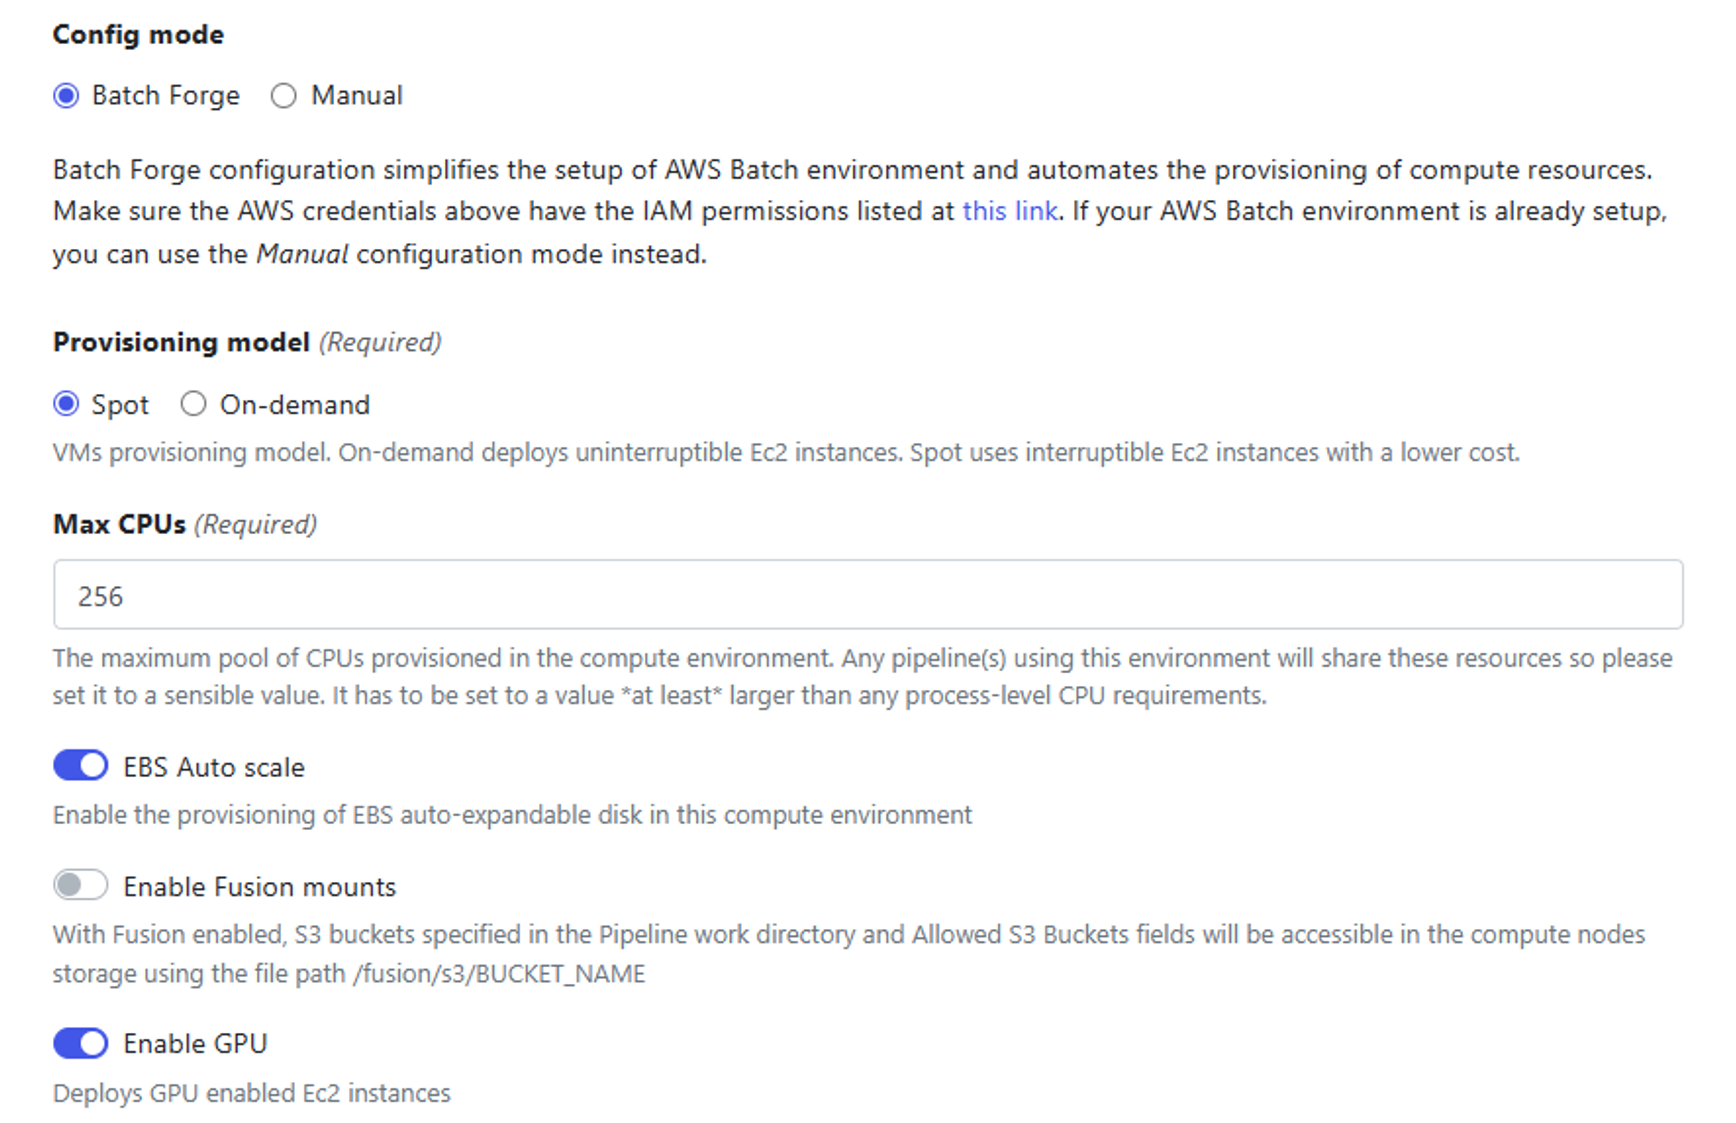
Task: Click the 'Enable Fusion mounts' label text
Action: point(260,887)
